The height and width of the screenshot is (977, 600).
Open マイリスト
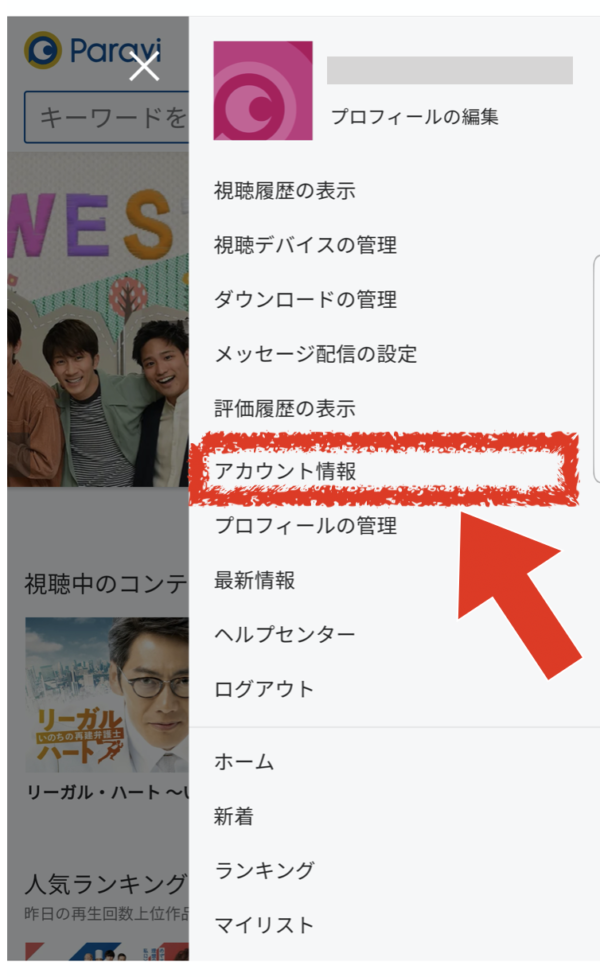tap(264, 925)
